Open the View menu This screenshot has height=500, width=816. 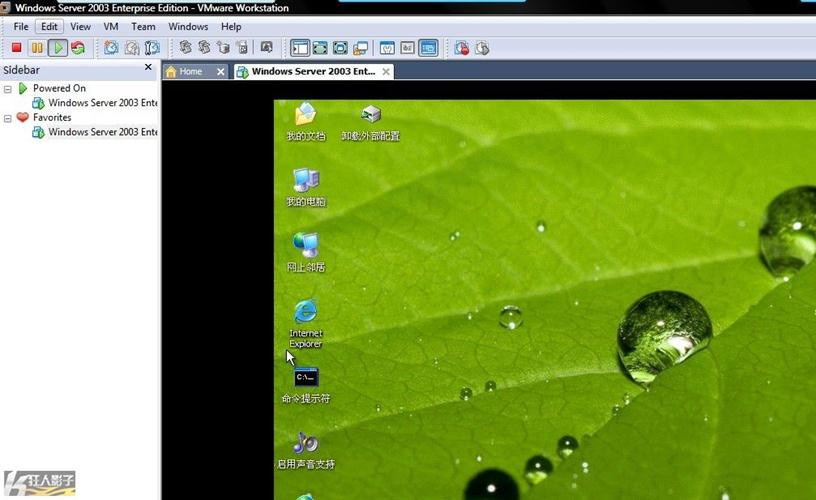click(80, 27)
